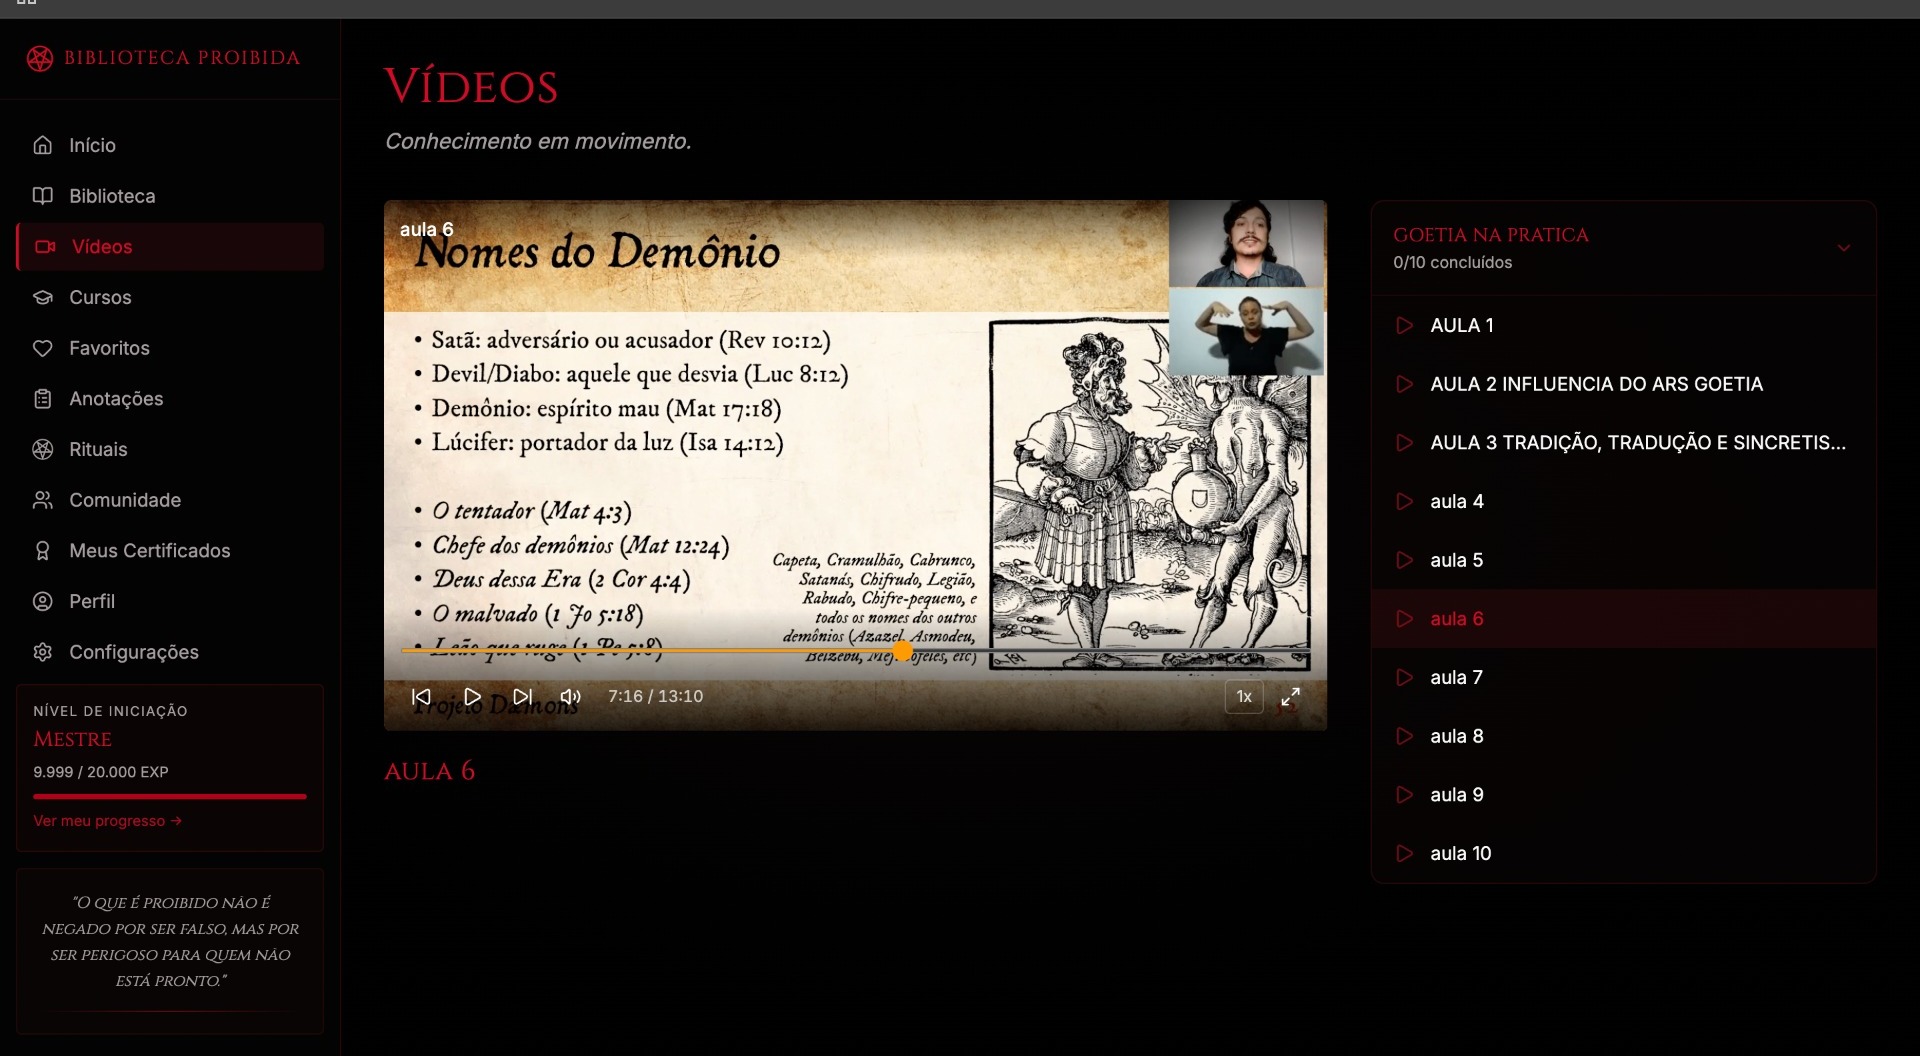The height and width of the screenshot is (1056, 1920).
Task: Click the play icon beside aula 7
Action: [1405, 678]
